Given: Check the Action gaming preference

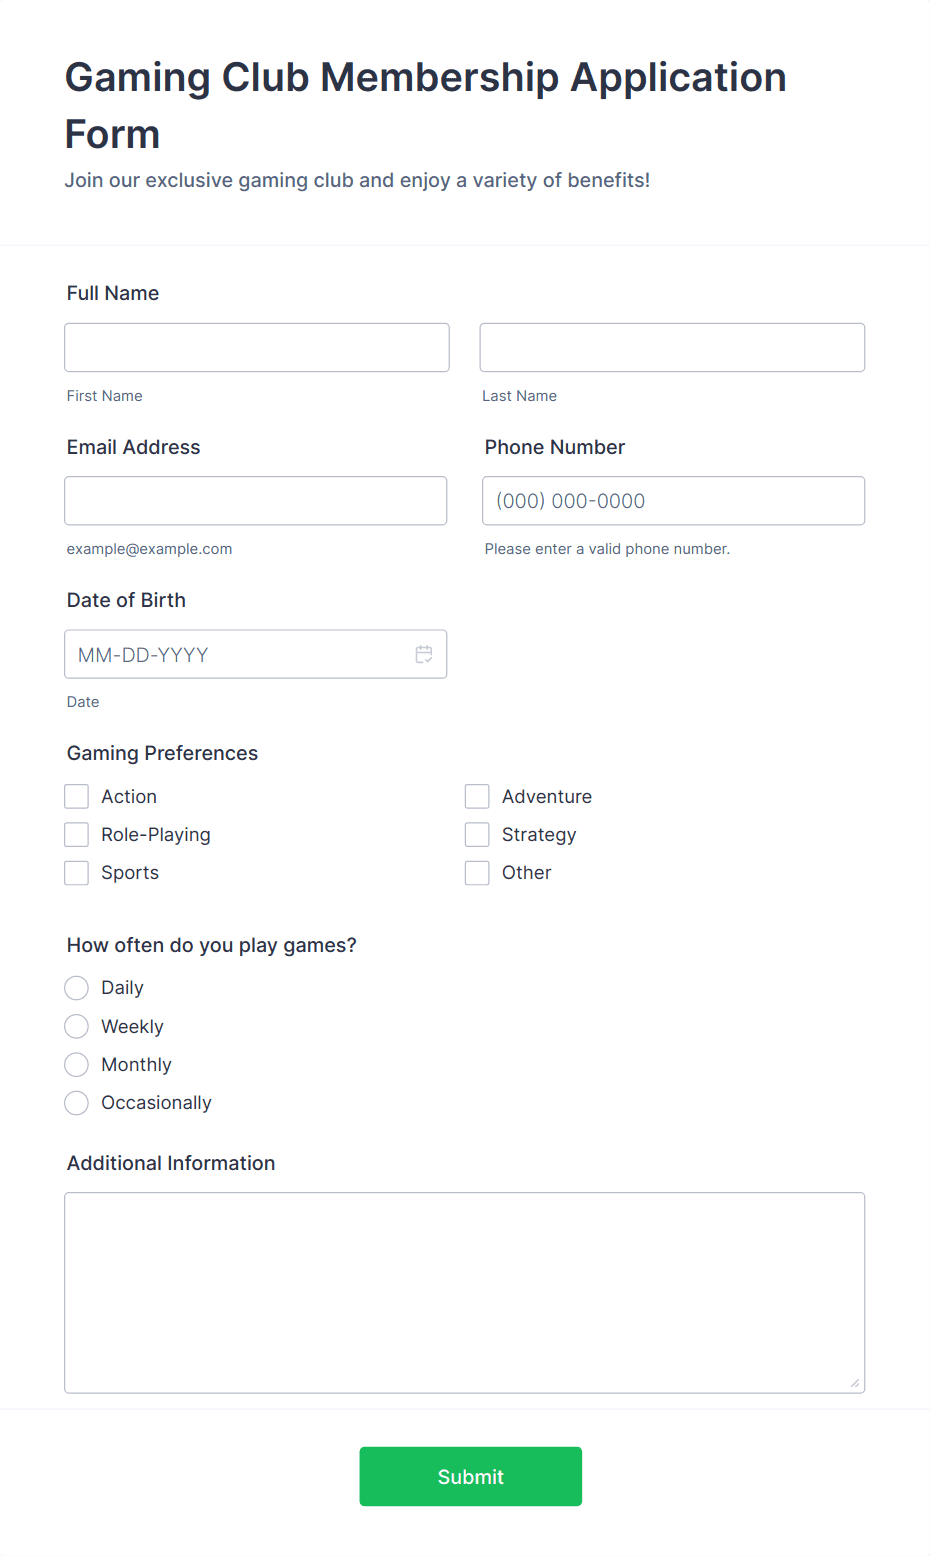Looking at the screenshot, I should point(76,796).
